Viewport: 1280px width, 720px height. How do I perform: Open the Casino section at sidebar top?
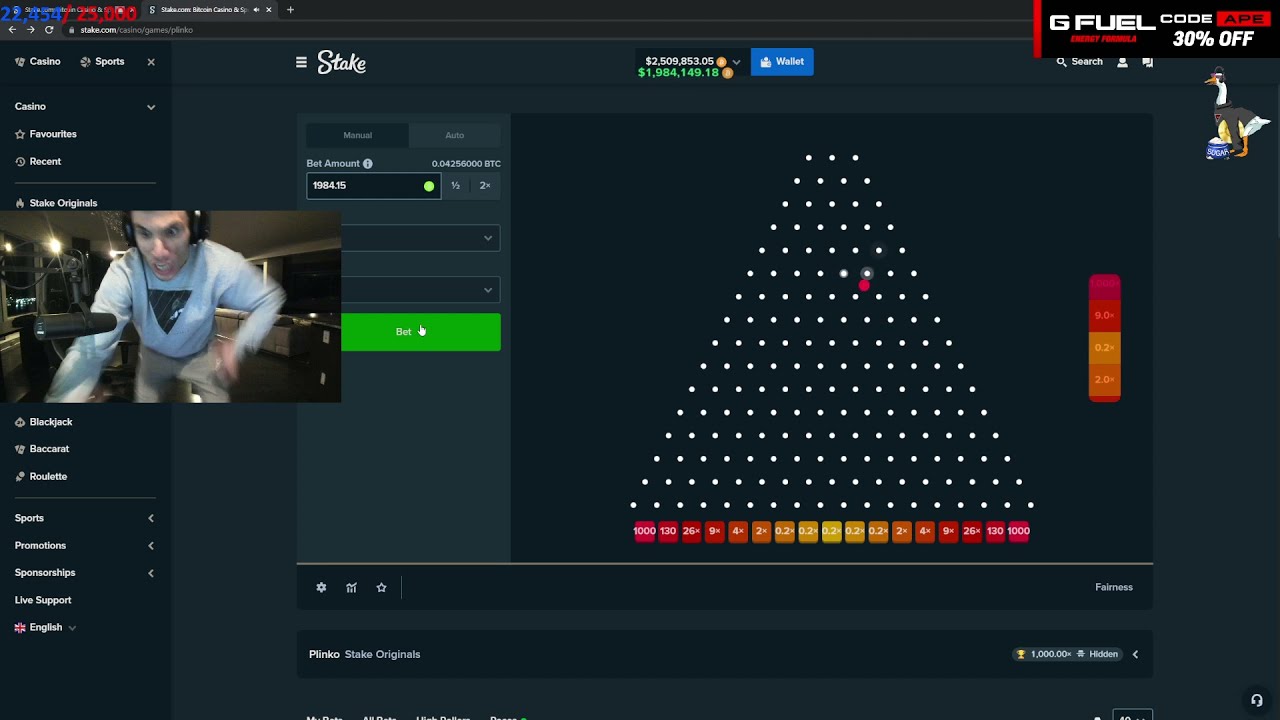pyautogui.click(x=38, y=62)
